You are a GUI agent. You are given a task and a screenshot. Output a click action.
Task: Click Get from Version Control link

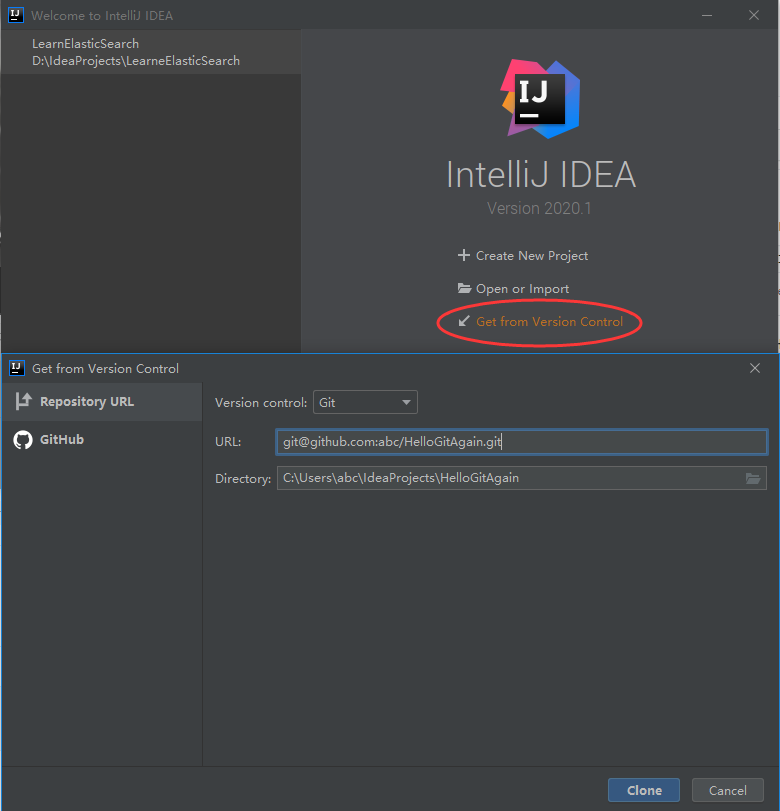[x=549, y=322]
